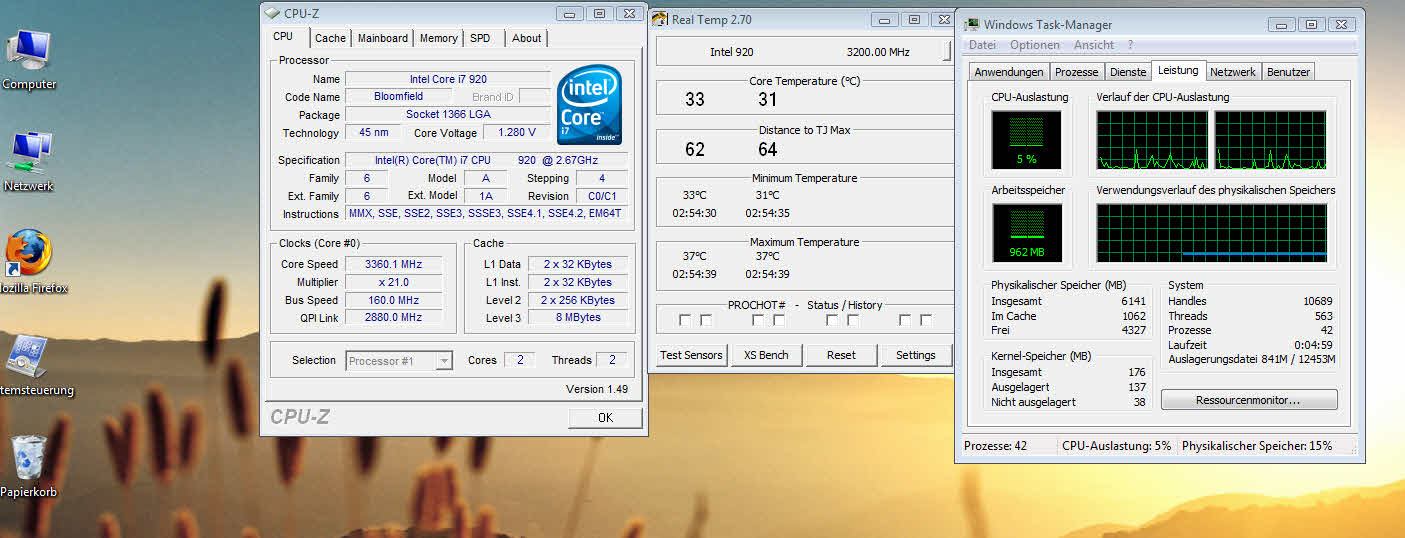1405x538 pixels.
Task: Click the Laufzeit value '0:04:59'
Action: point(1314,345)
